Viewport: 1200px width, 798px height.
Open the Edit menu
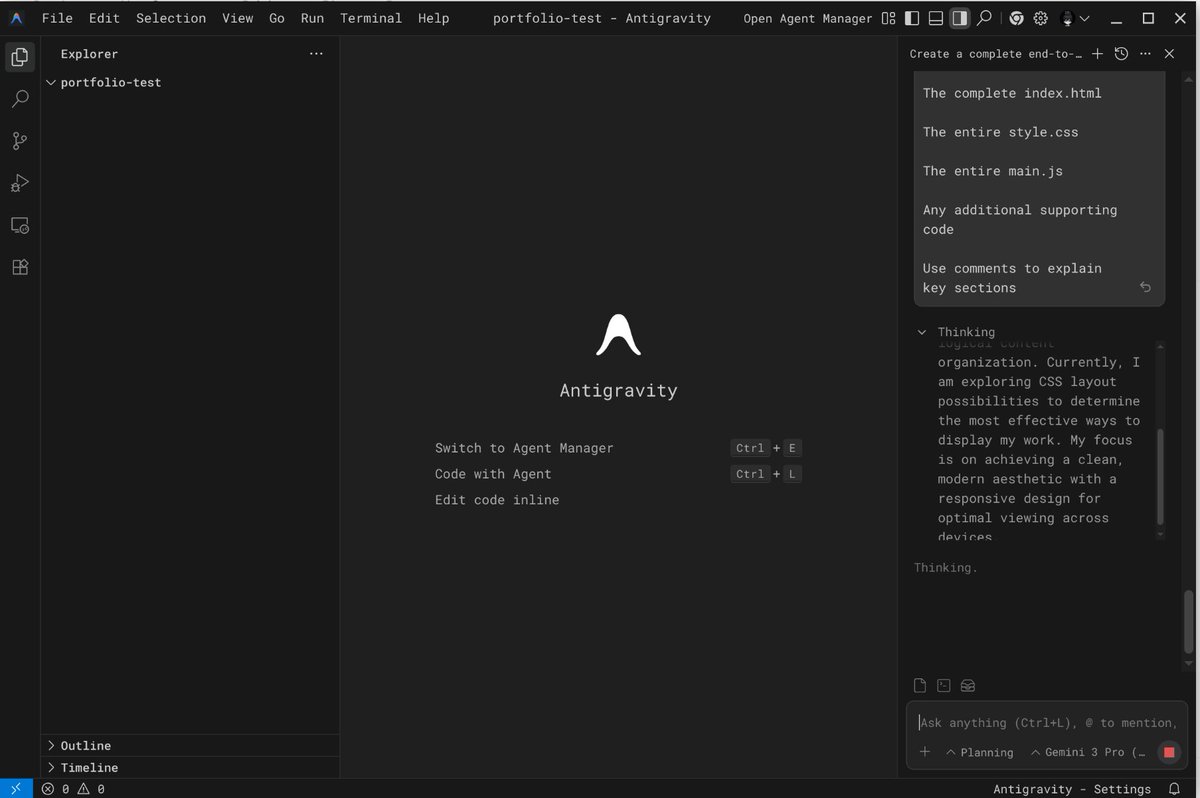pos(104,18)
